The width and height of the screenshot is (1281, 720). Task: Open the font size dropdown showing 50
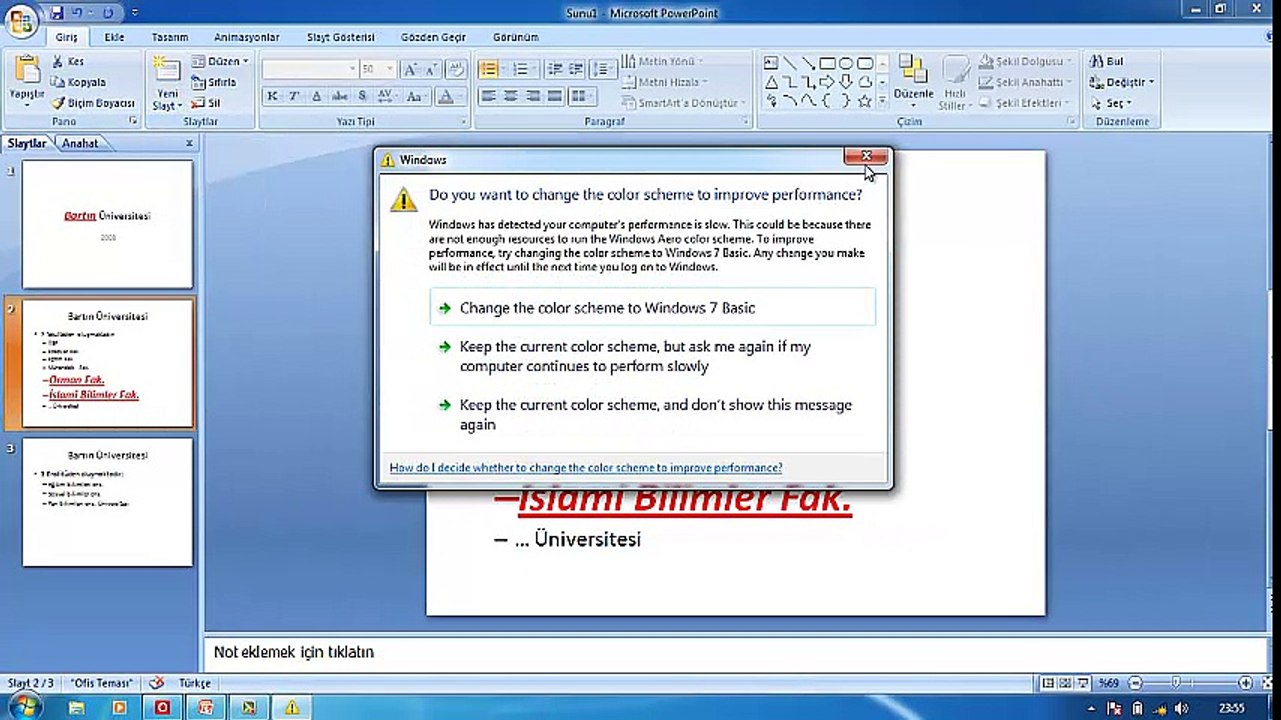[x=390, y=69]
